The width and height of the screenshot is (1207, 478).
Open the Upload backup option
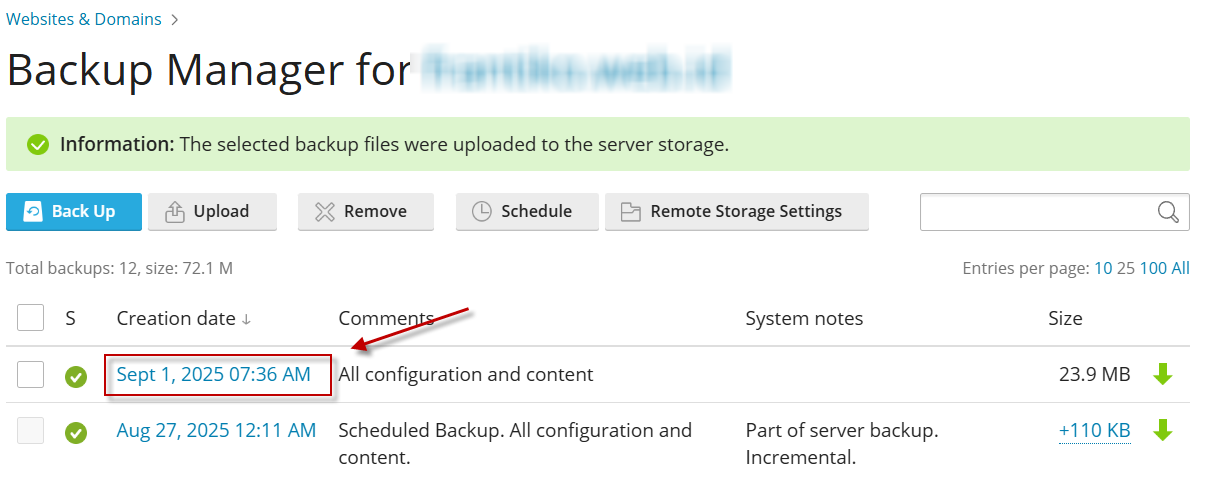(x=206, y=211)
